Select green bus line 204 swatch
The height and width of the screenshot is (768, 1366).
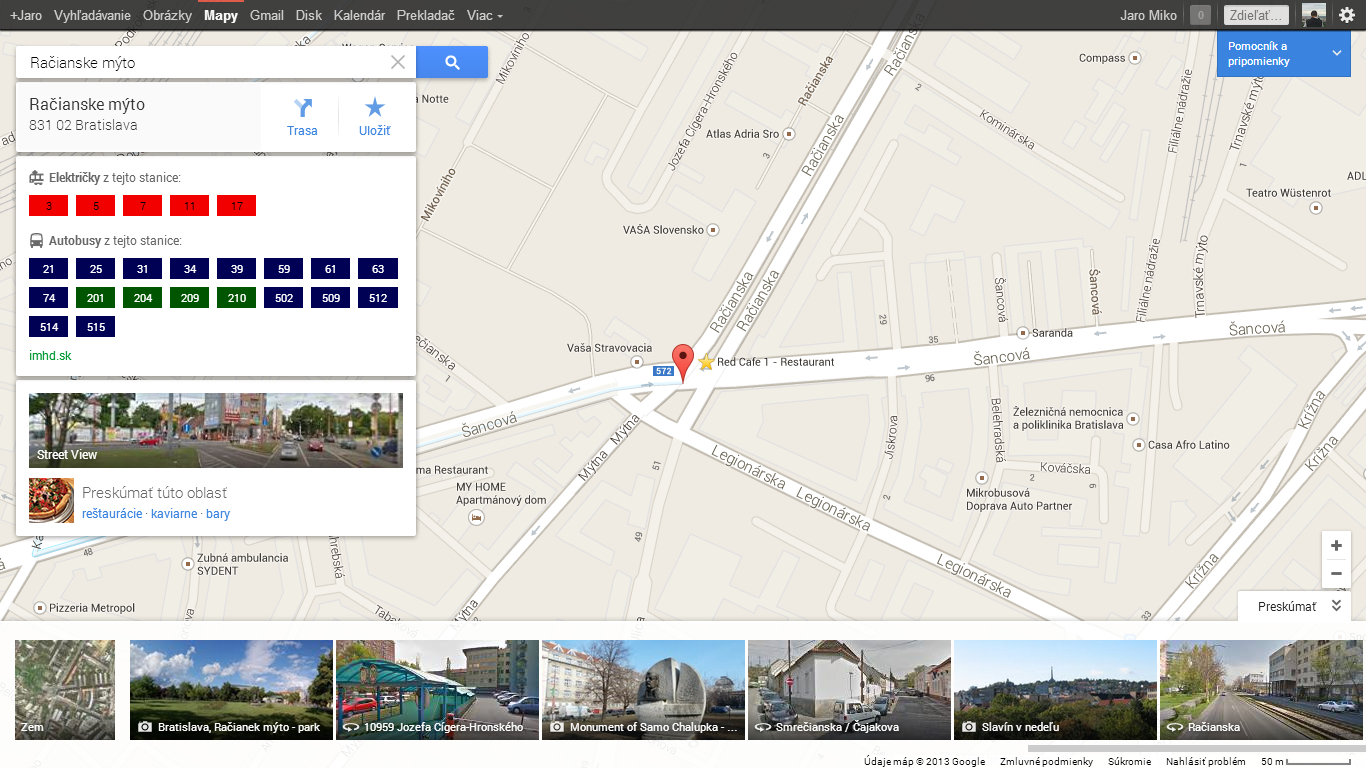pos(143,298)
